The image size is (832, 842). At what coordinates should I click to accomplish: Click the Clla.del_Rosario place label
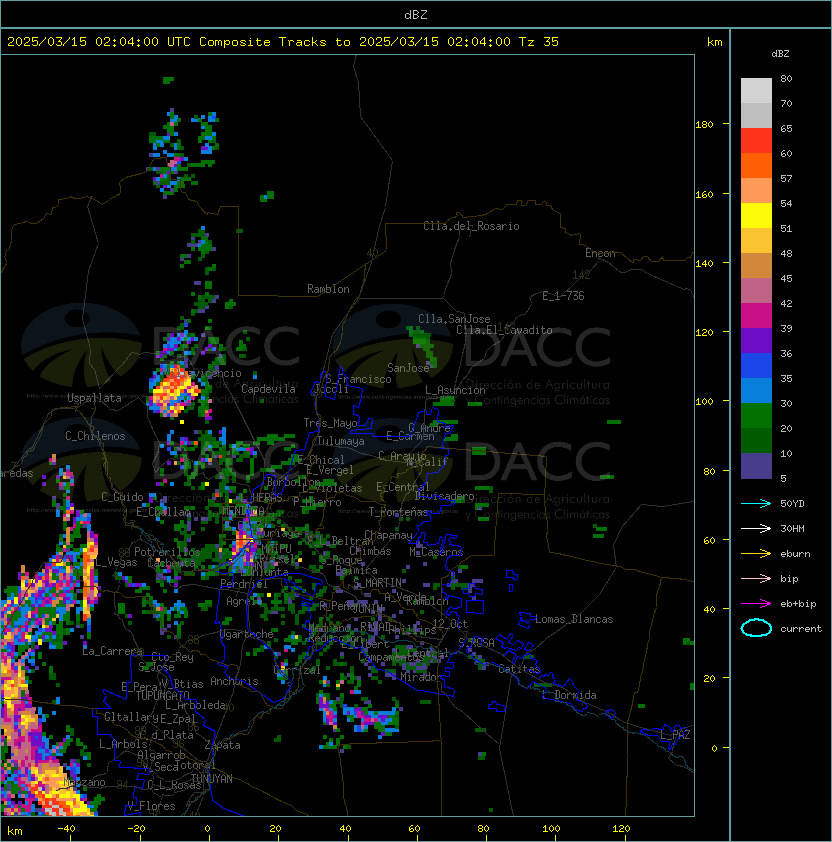pos(471,226)
